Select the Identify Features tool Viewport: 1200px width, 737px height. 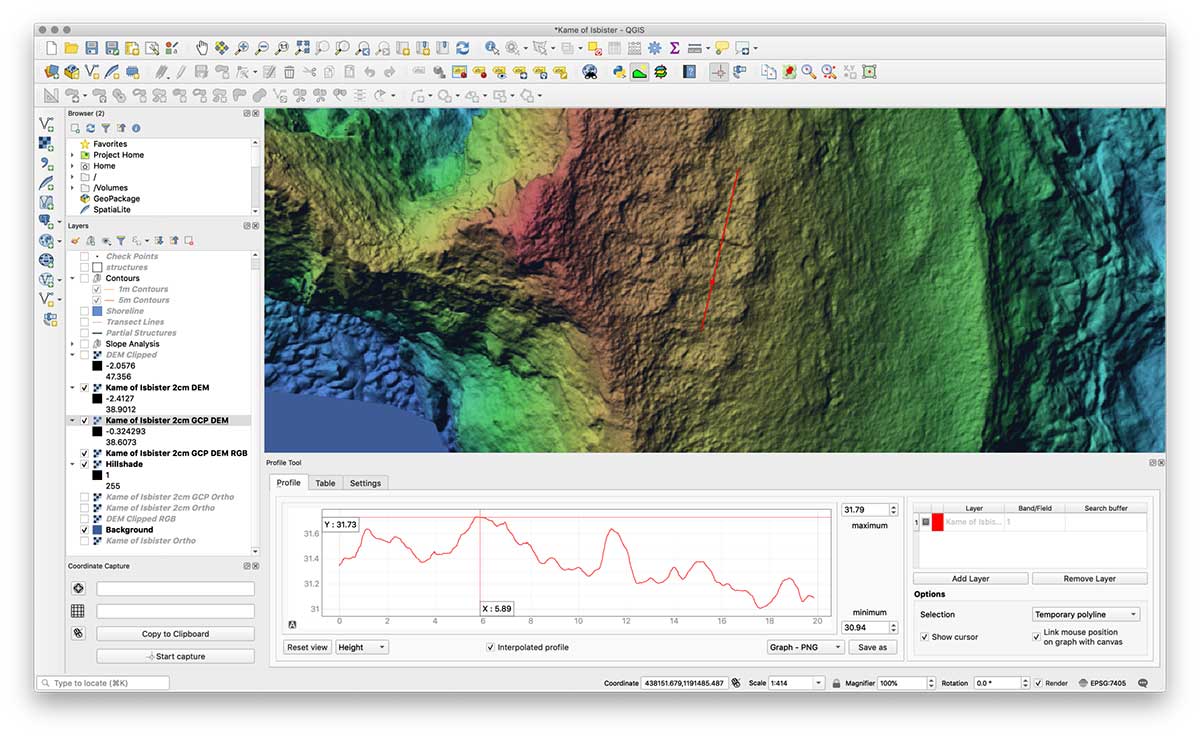(492, 48)
